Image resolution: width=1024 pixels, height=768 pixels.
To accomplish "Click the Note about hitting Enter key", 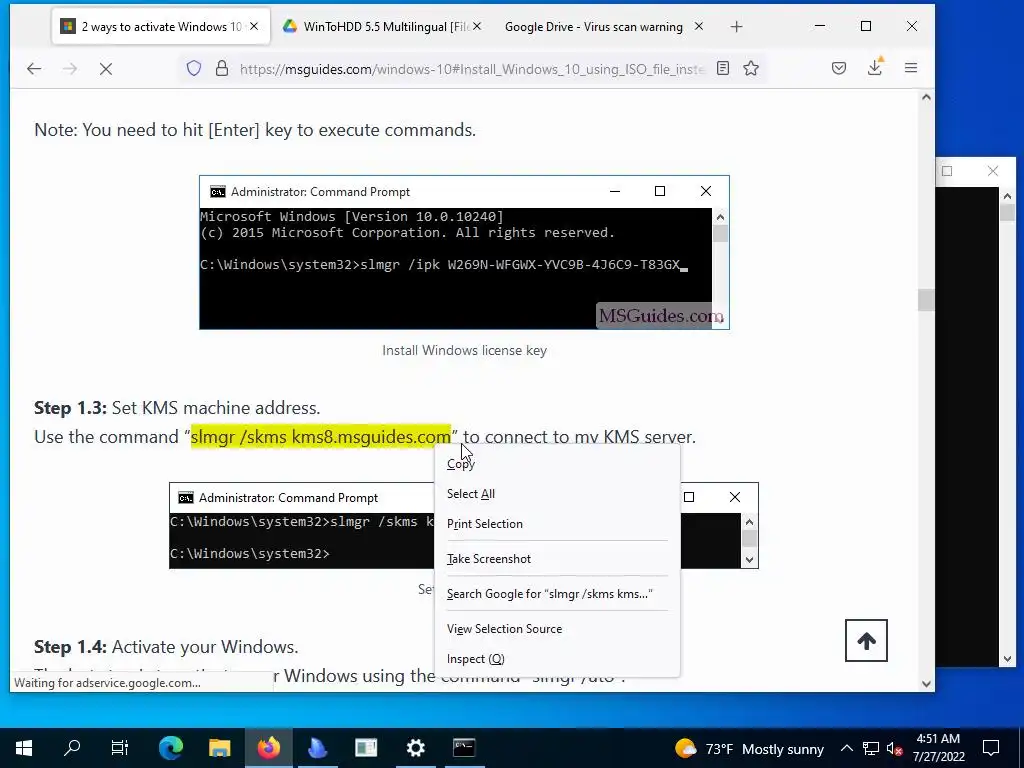I will pyautogui.click(x=255, y=130).
